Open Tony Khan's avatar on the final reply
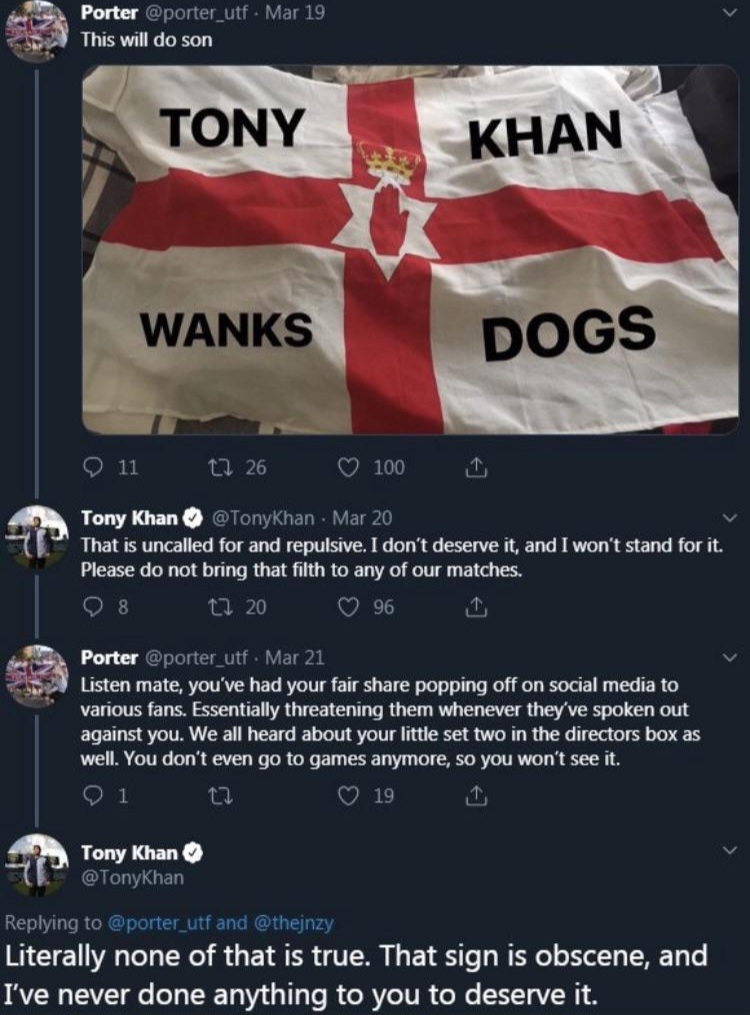This screenshot has height=1015, width=750. tap(37, 865)
